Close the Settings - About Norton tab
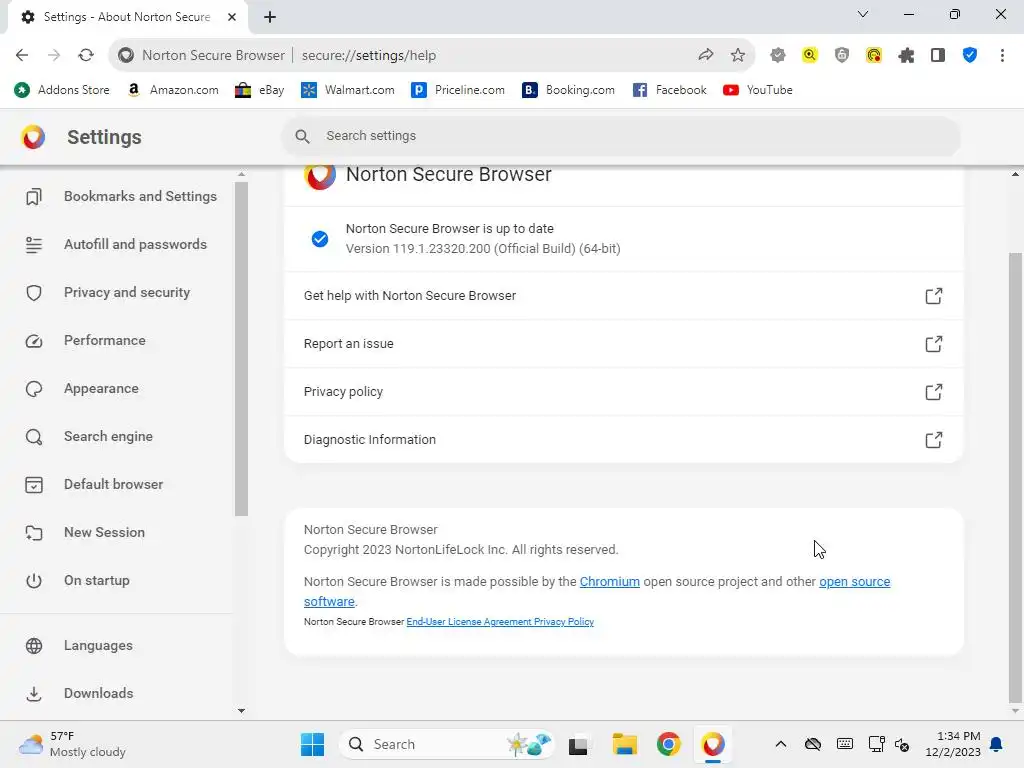1024x768 pixels. 232,17
